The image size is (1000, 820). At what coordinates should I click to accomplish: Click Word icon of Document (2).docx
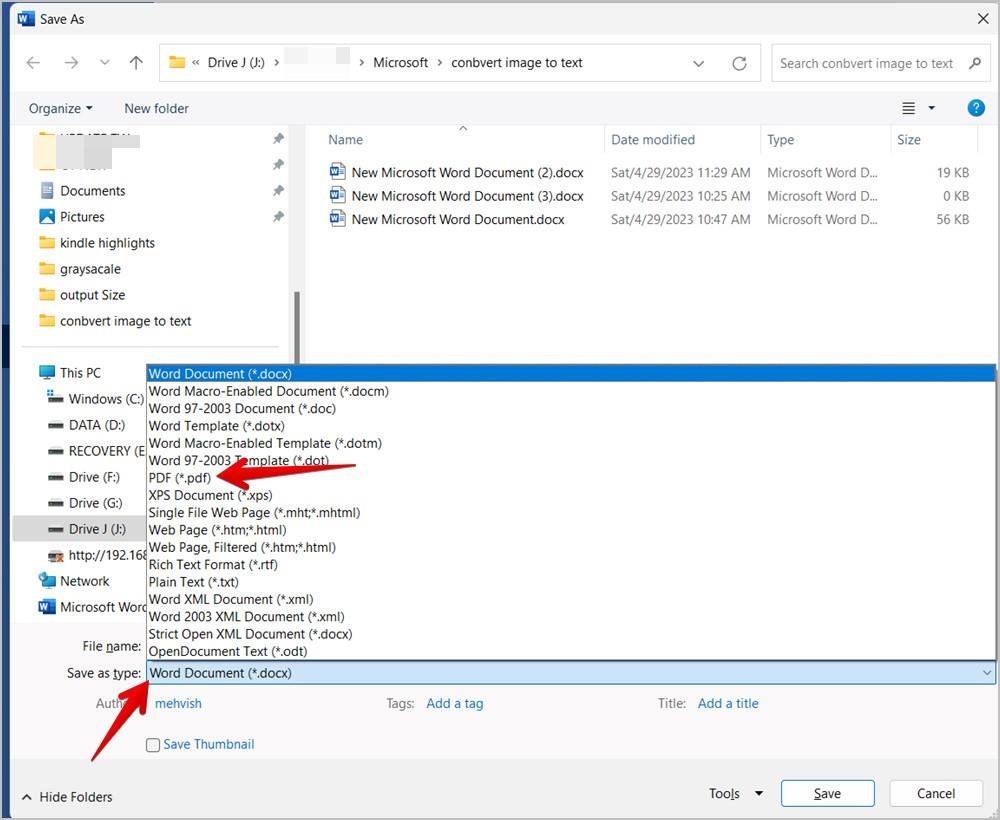click(x=337, y=172)
